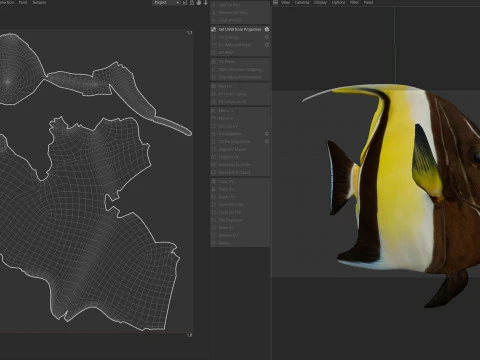Image resolution: width=480 pixels, height=360 pixels.
Task: Open the Paint menu in the UV editor
Action: click(23, 2)
